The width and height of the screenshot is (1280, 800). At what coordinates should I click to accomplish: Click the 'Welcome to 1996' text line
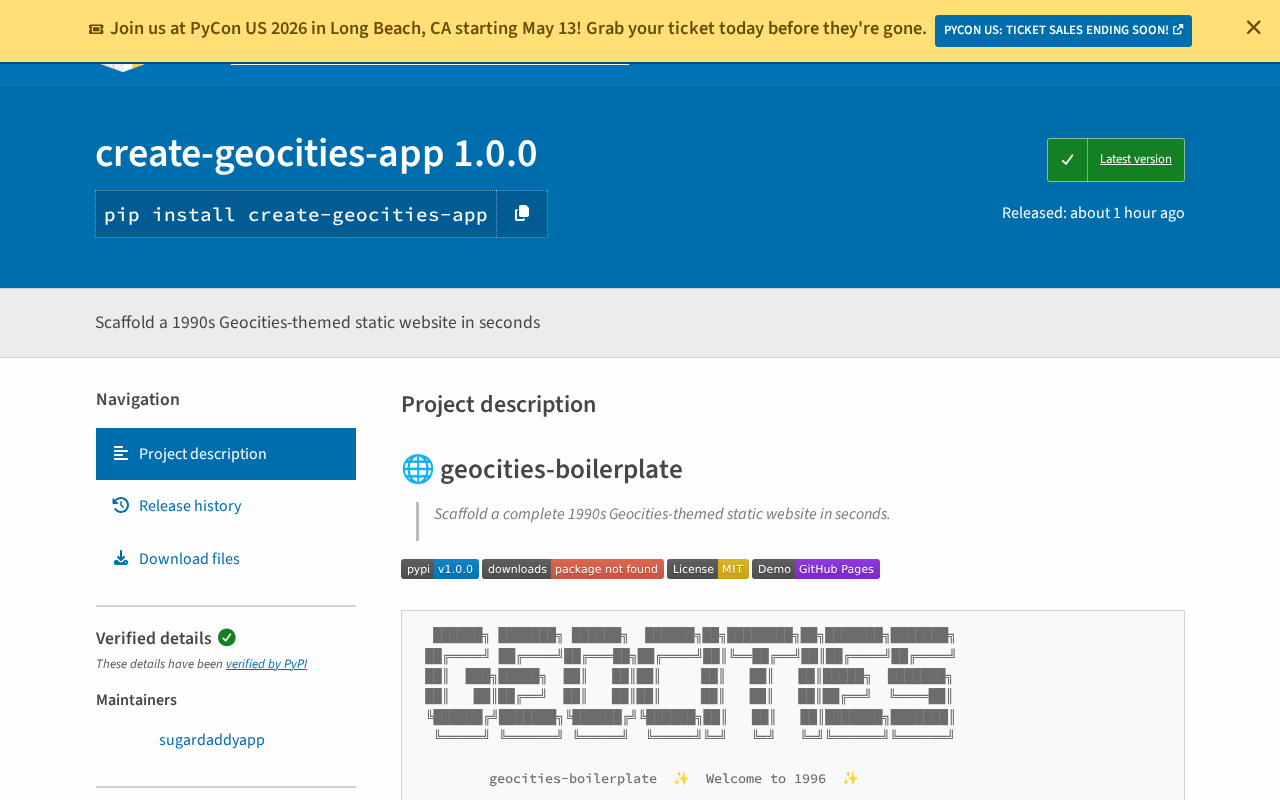pos(766,779)
